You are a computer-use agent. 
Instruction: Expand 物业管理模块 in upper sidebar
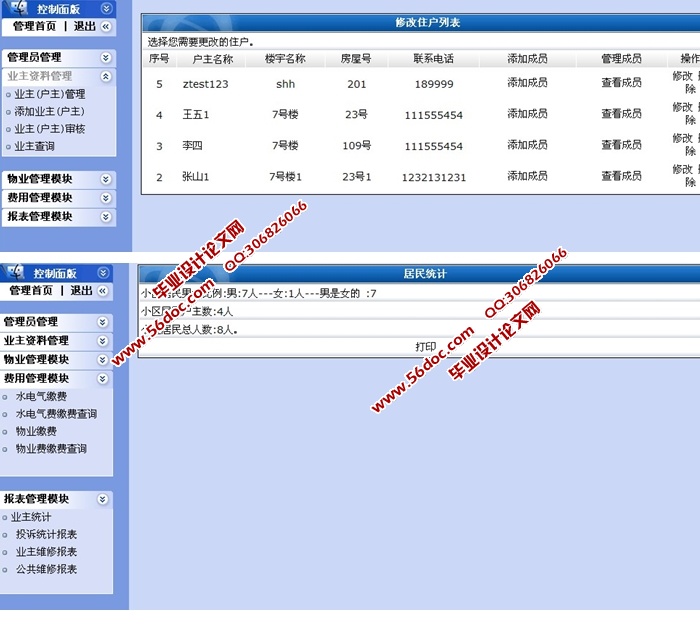[x=106, y=179]
